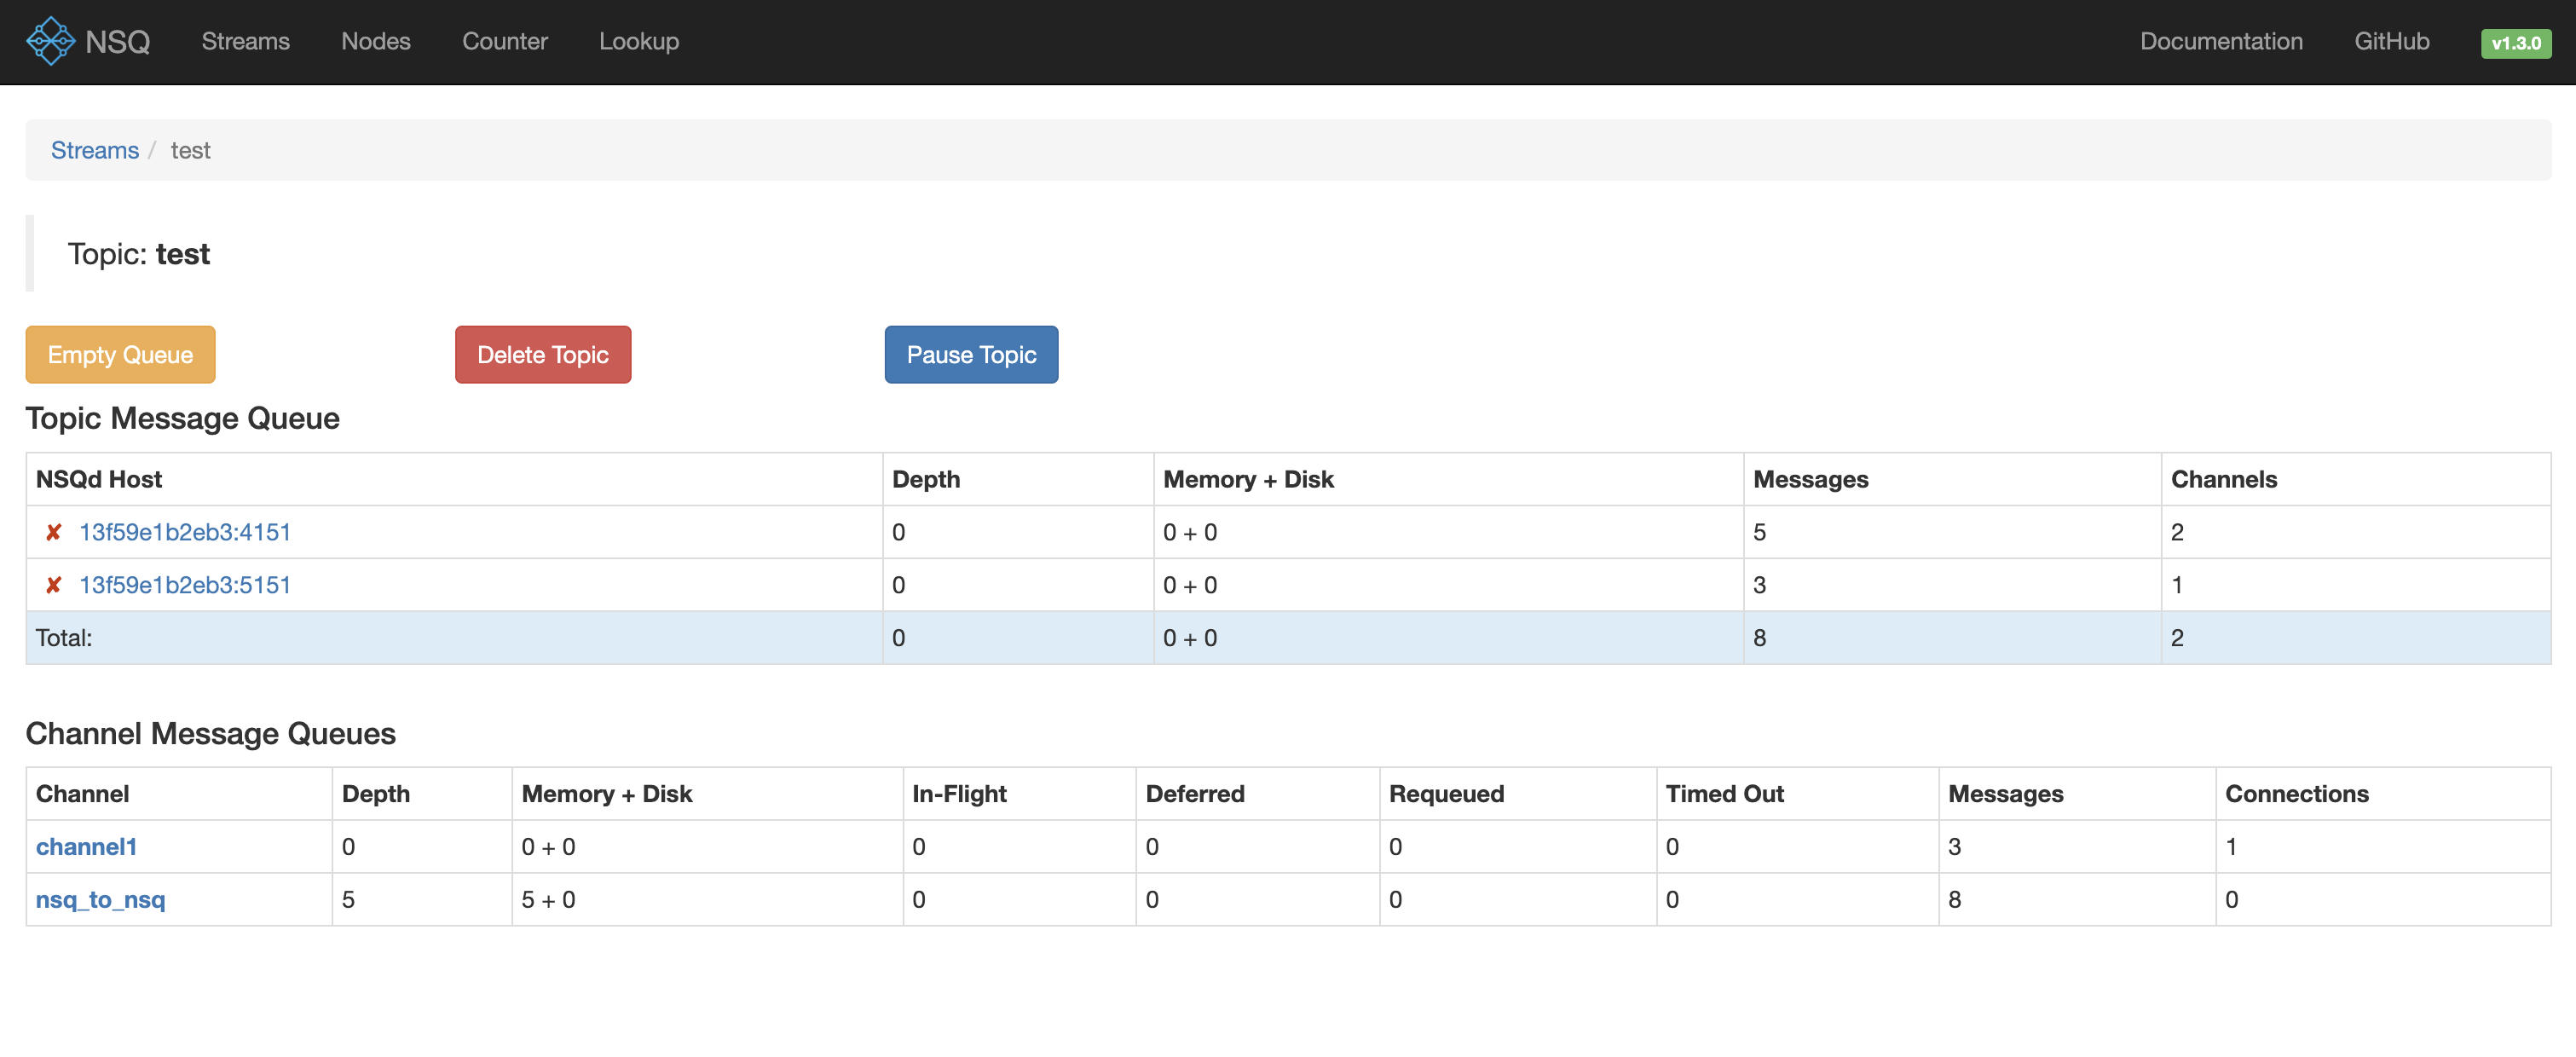Open host 13f59e1b2eb3:5151 link
2576x1057 pixels.
[185, 585]
